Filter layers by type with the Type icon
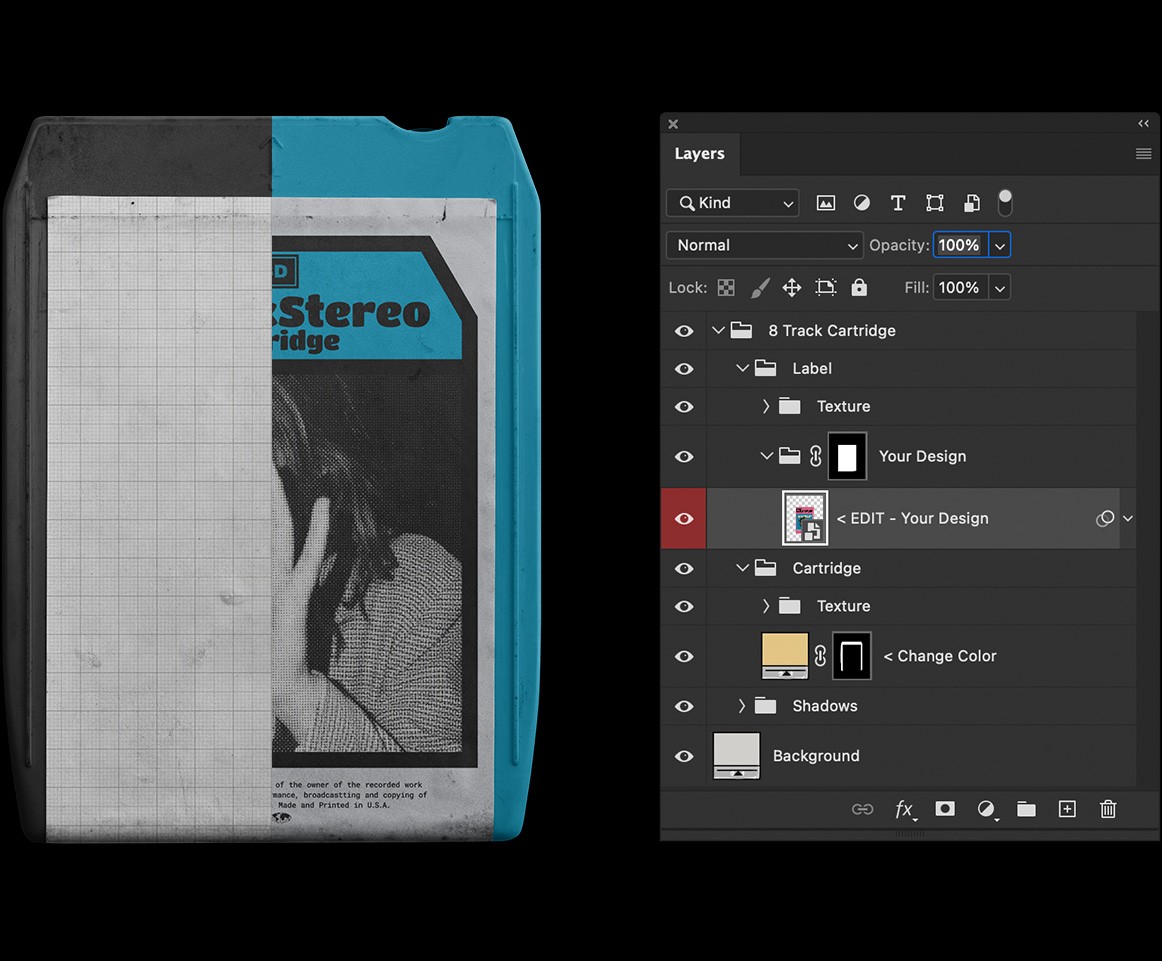Image resolution: width=1162 pixels, height=961 pixels. coord(898,203)
